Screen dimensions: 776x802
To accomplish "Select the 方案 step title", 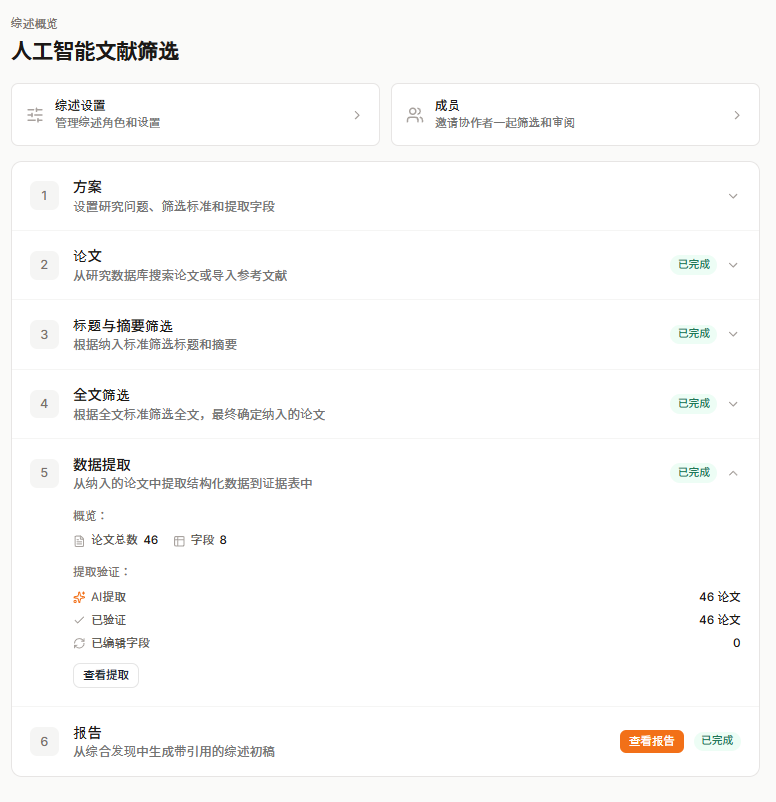I will tap(87, 187).
